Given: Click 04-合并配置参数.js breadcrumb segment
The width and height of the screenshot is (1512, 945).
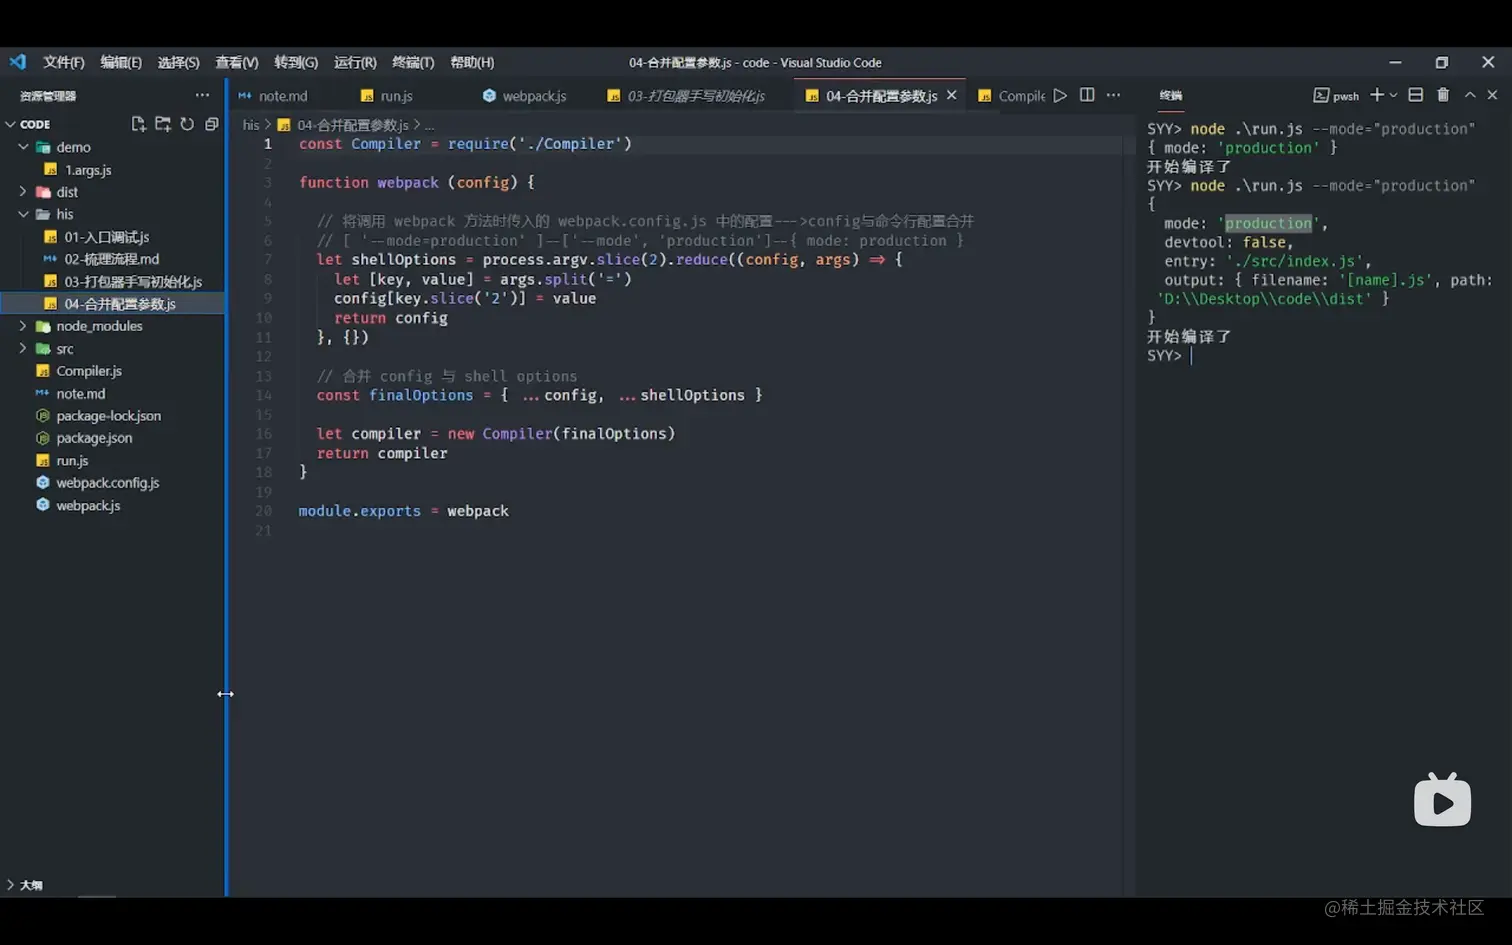Looking at the screenshot, I should (352, 125).
